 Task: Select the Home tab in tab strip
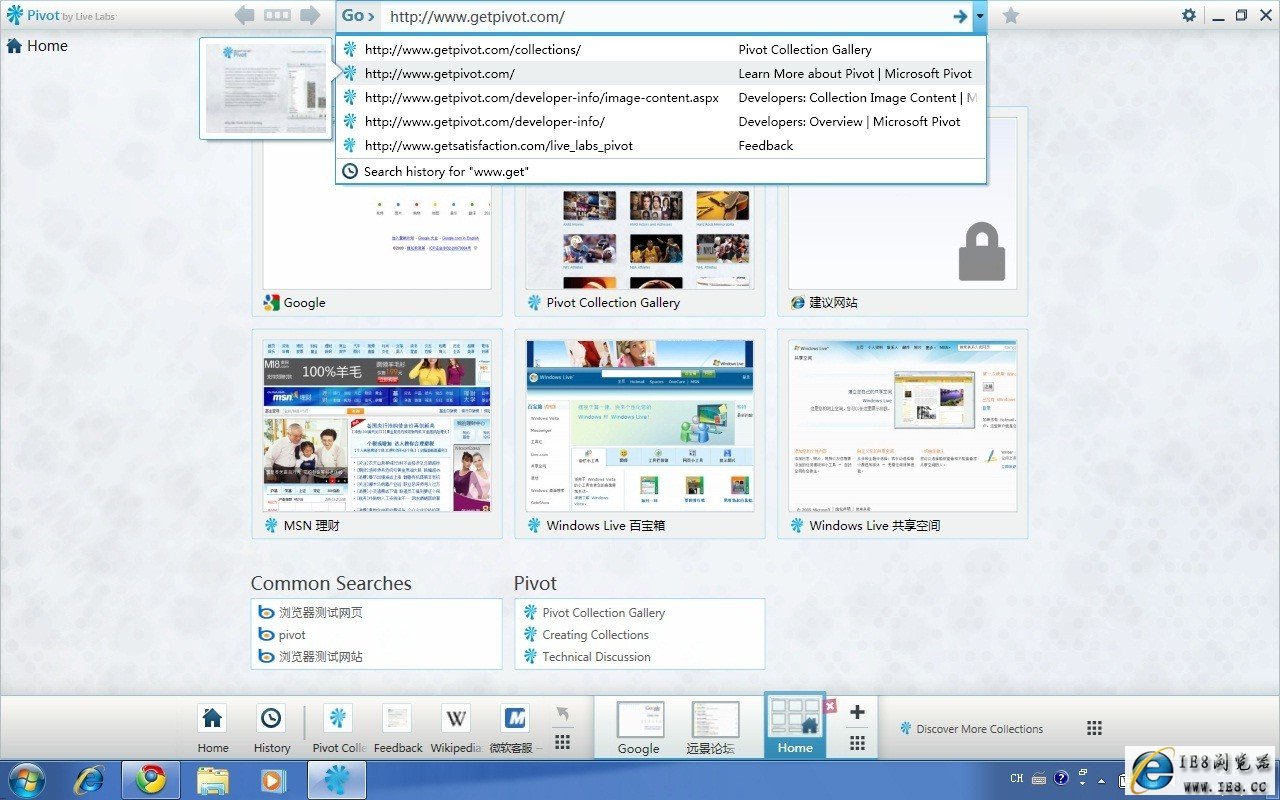[x=795, y=725]
